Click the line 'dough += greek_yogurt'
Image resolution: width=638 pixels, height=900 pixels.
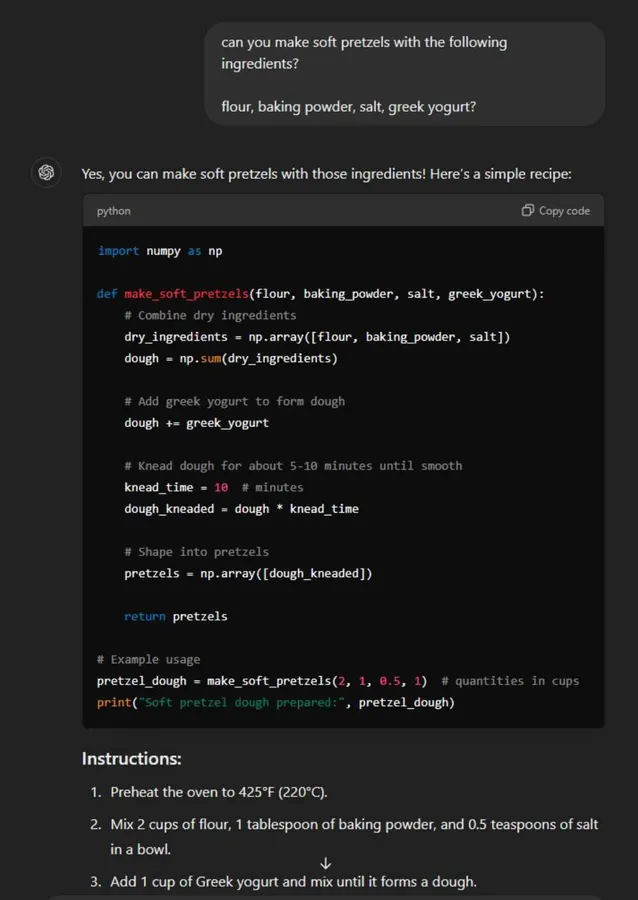point(196,423)
